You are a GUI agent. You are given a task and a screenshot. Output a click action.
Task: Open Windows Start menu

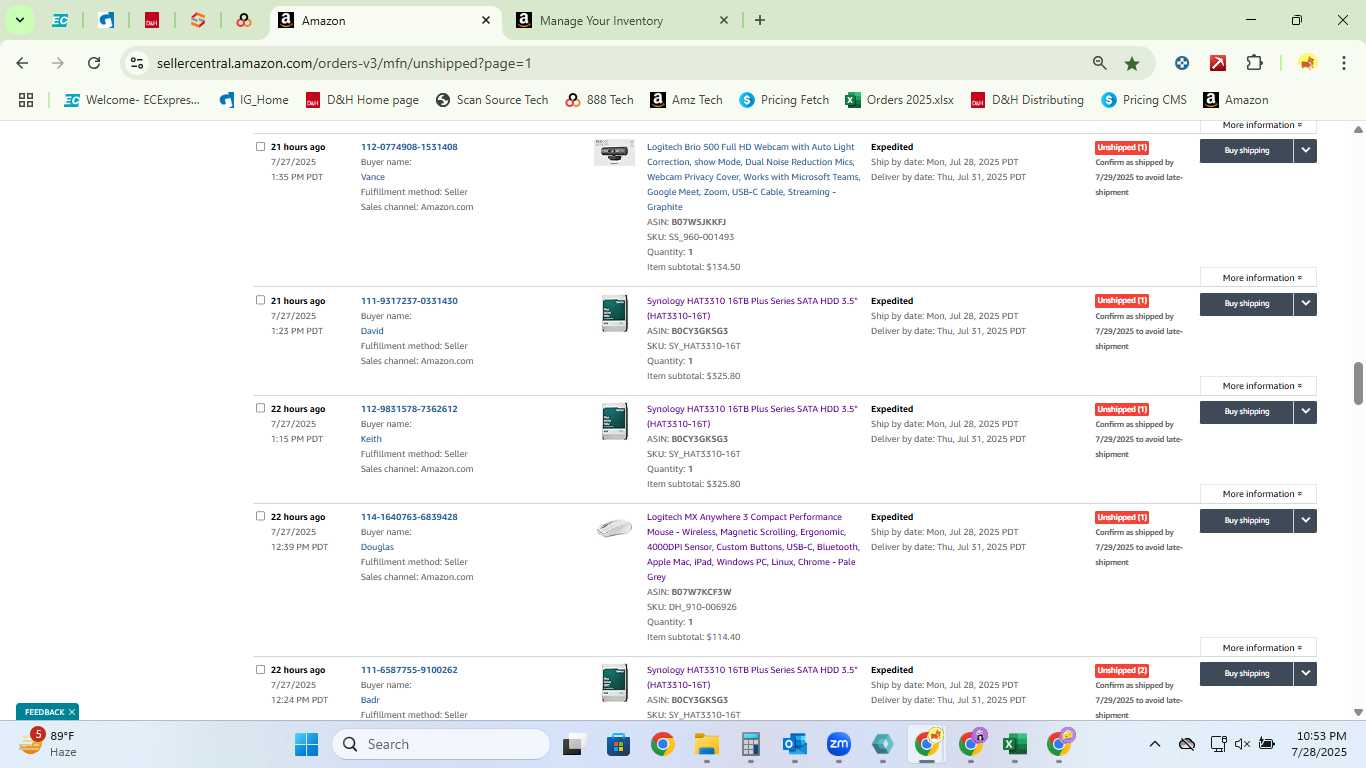[x=306, y=744]
